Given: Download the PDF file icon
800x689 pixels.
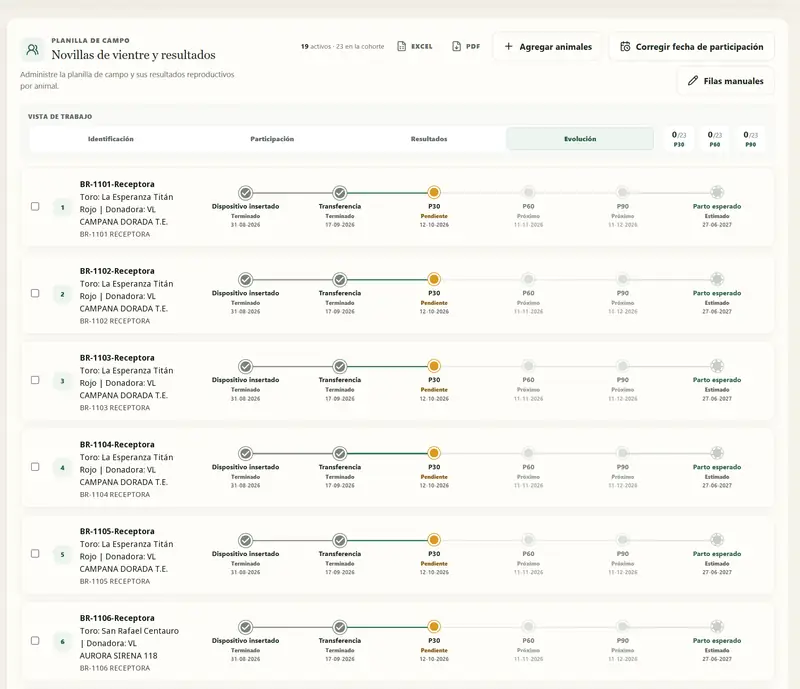Looking at the screenshot, I should click(x=457, y=46).
